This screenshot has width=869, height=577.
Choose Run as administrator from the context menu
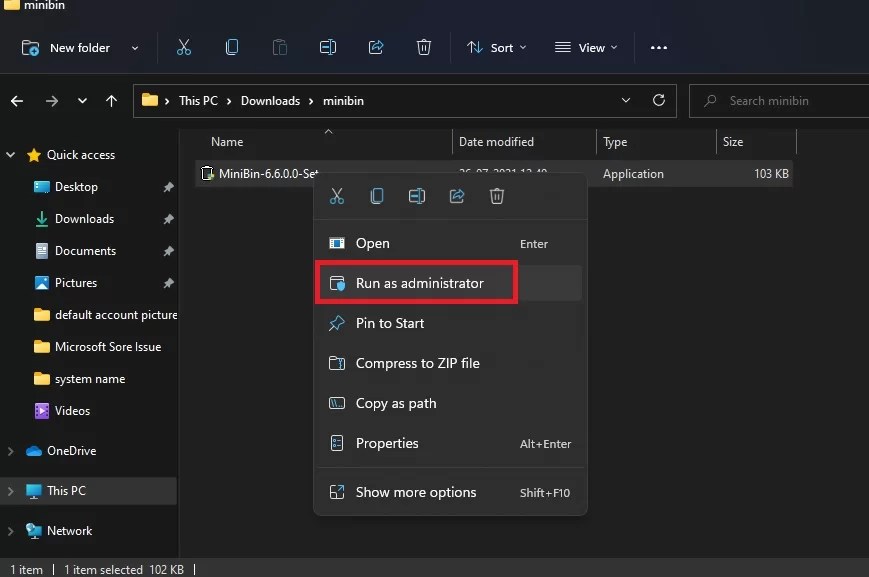416,283
